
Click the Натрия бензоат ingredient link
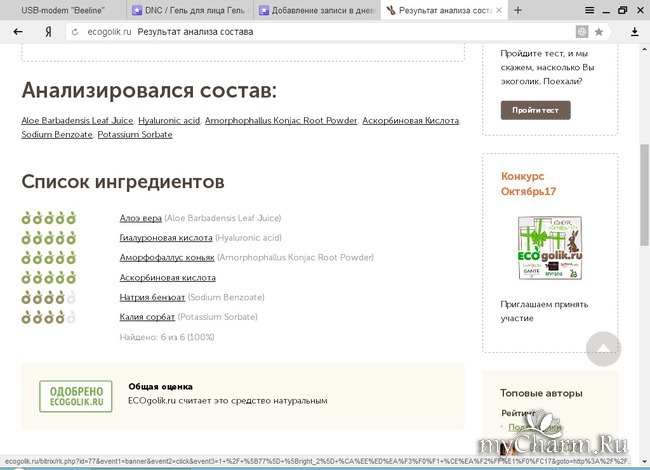152,298
